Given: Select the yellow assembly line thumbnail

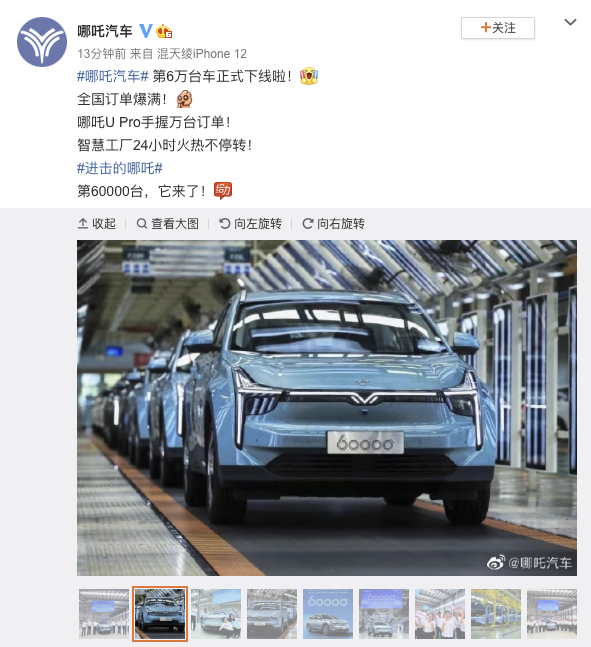Looking at the screenshot, I should pyautogui.click(x=496, y=614).
